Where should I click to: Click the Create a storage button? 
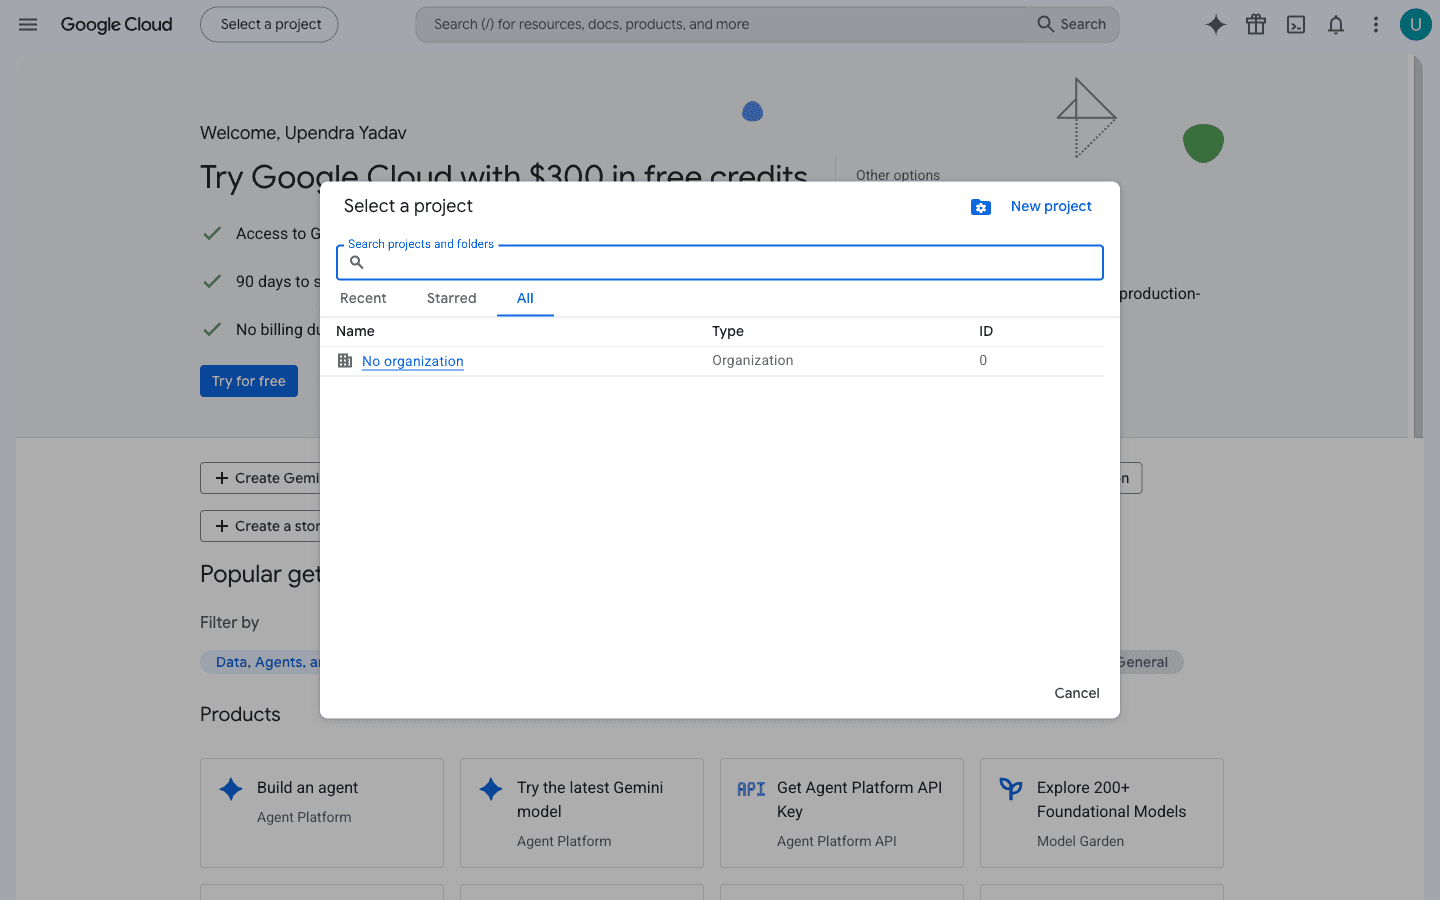(260, 526)
